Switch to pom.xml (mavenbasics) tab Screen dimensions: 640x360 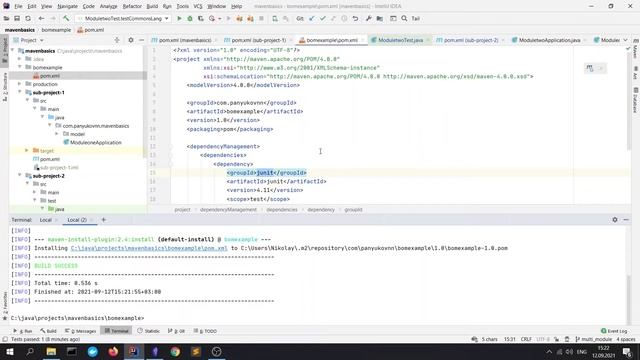[x=185, y=40]
